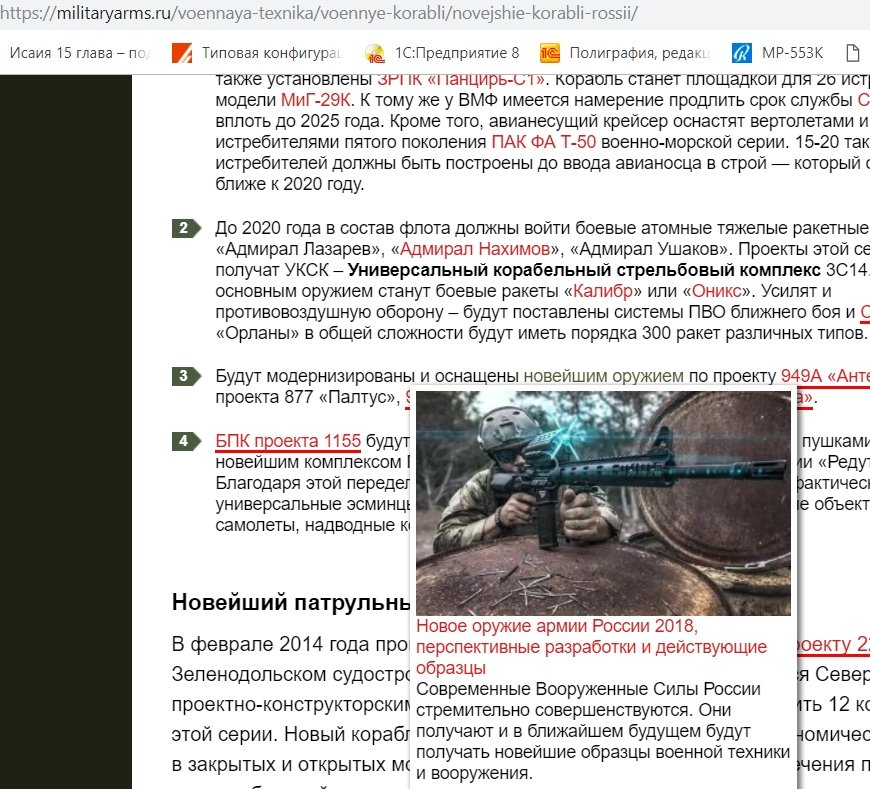Click list marker number 2
Screen dimensions: 870x789
pyautogui.click(x=185, y=229)
